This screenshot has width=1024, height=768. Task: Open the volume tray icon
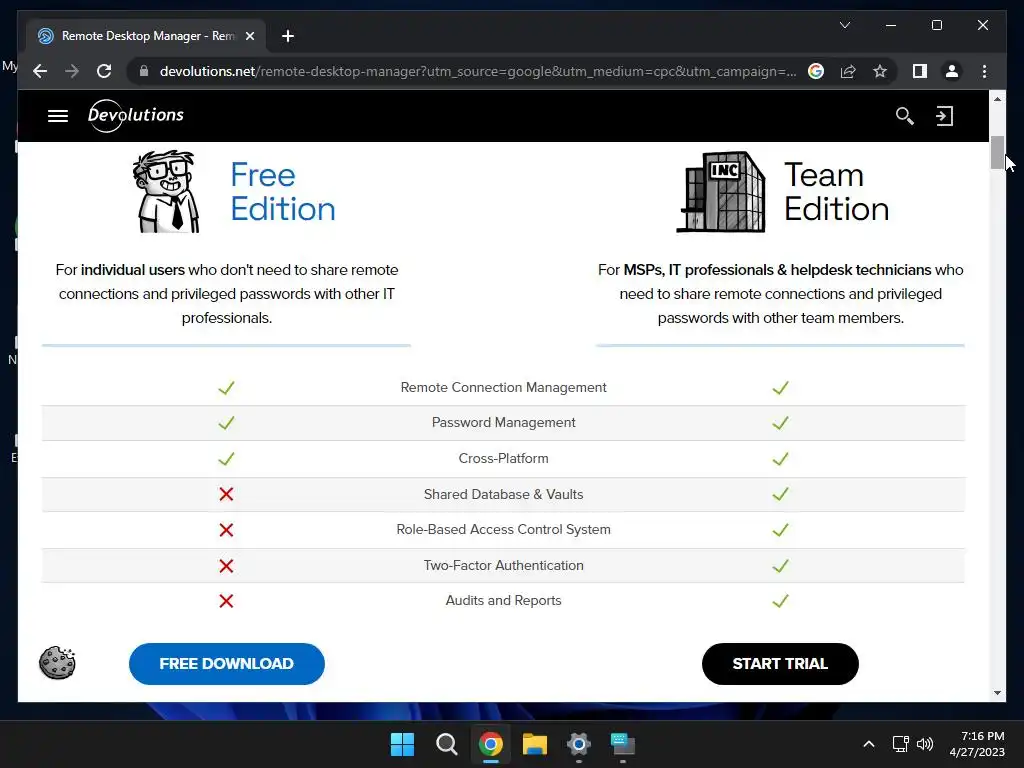click(x=925, y=744)
